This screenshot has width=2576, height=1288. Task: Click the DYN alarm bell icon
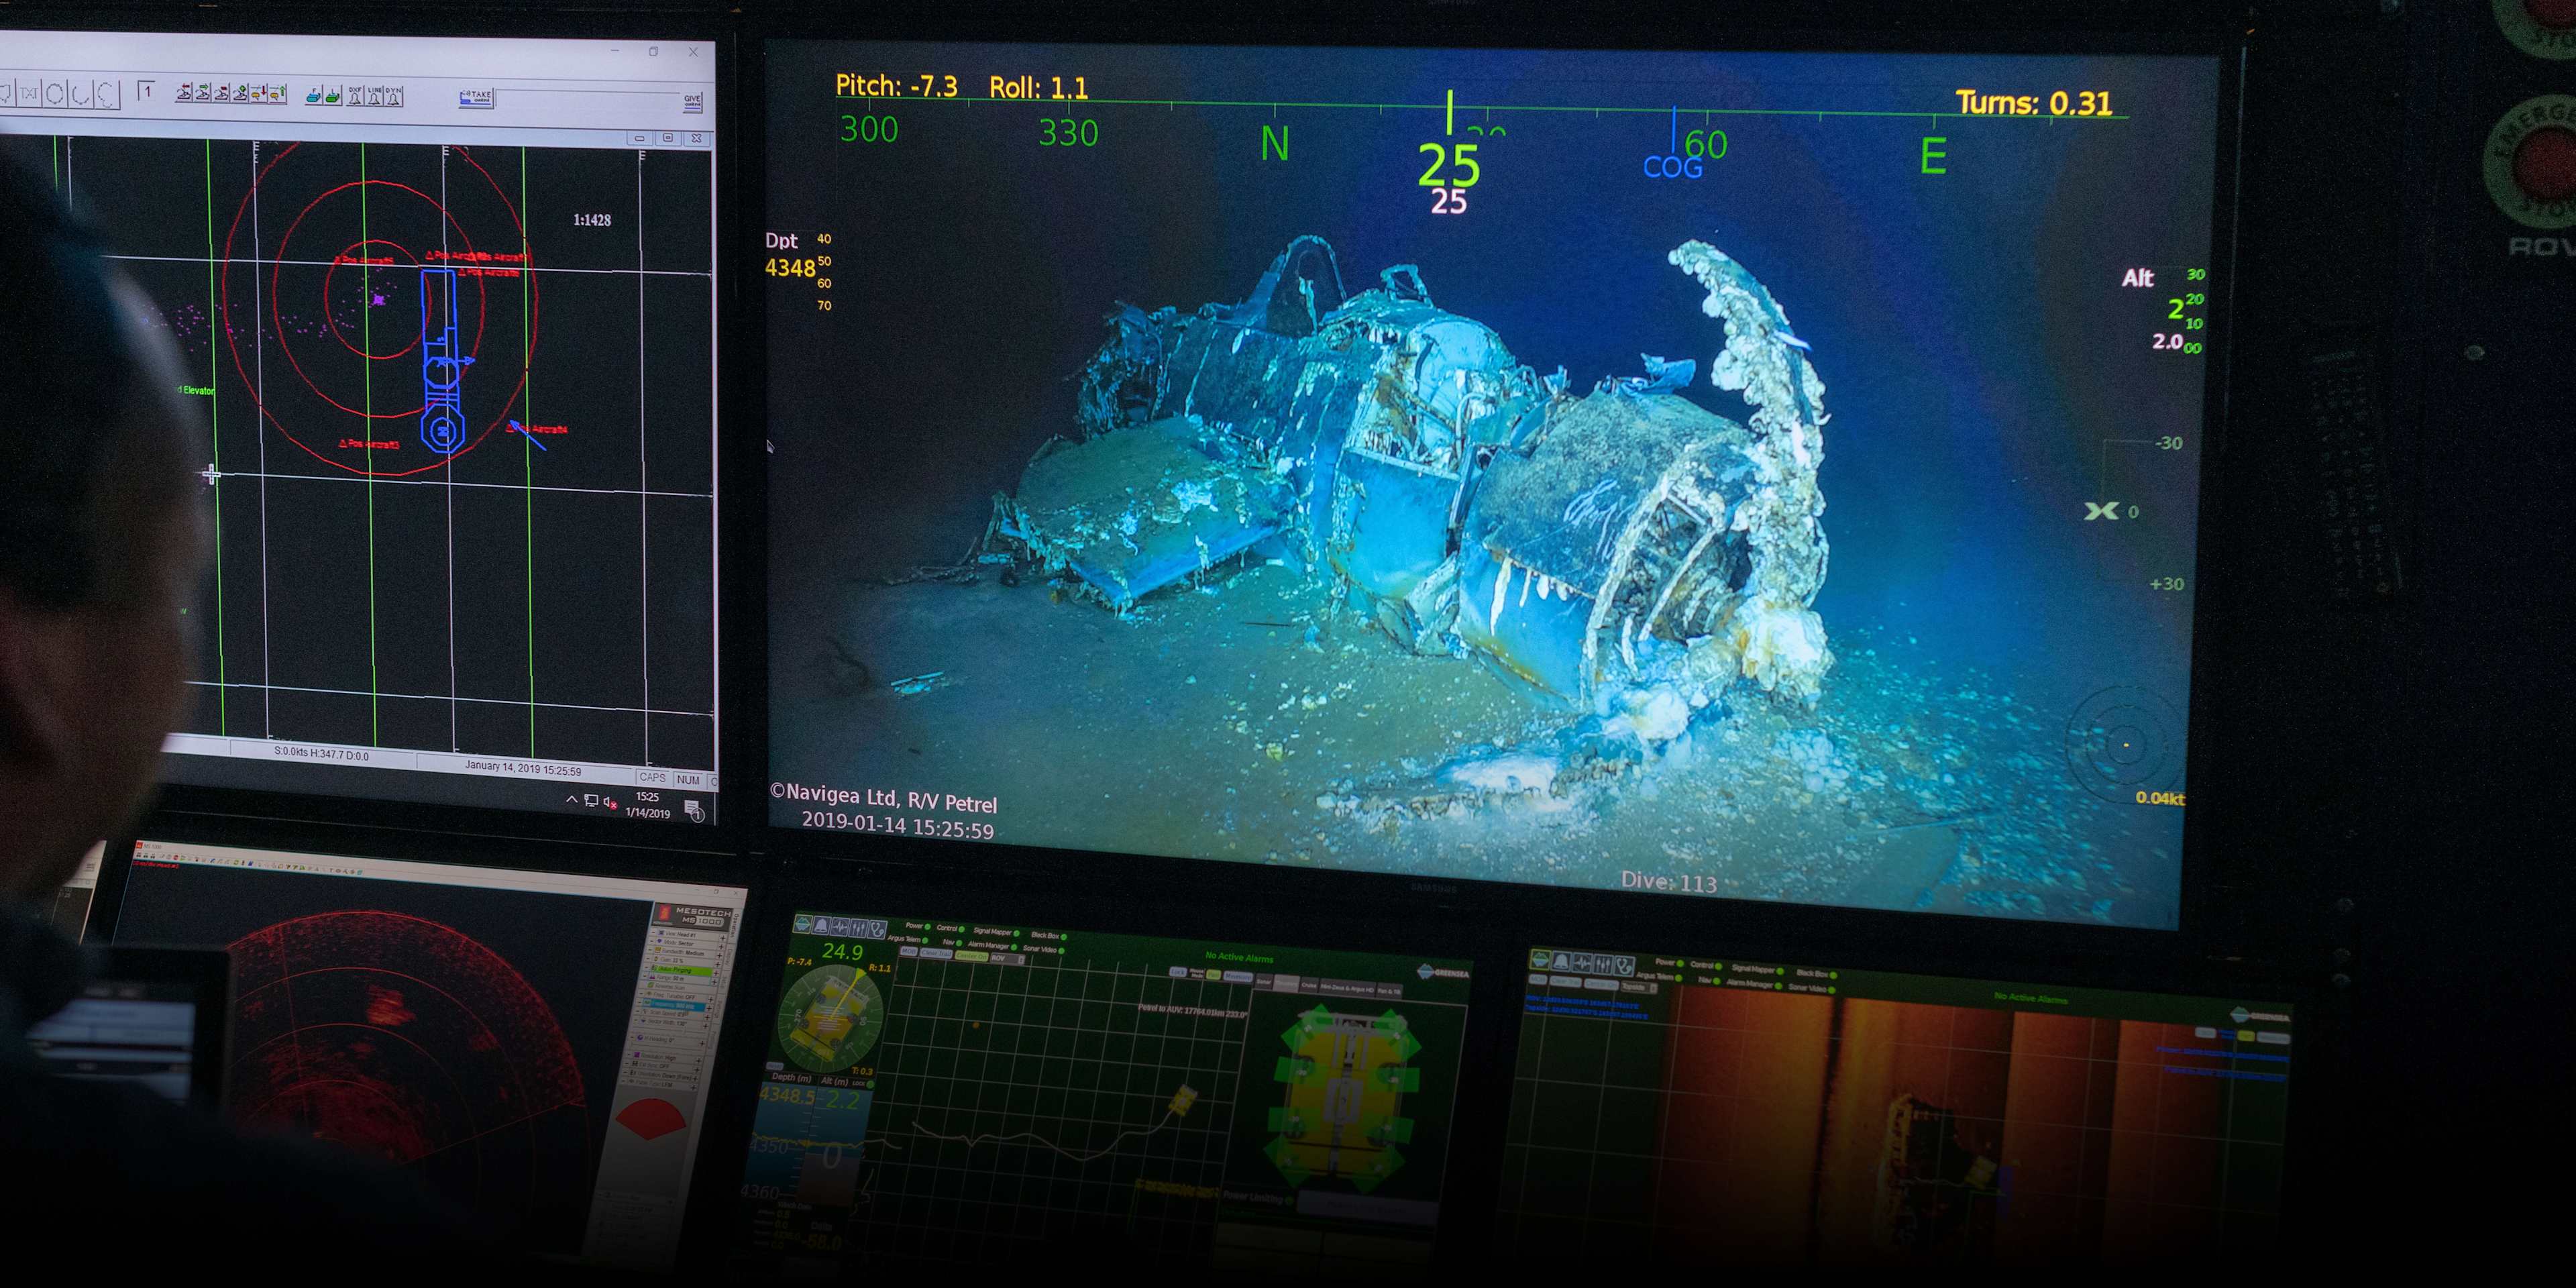(393, 97)
